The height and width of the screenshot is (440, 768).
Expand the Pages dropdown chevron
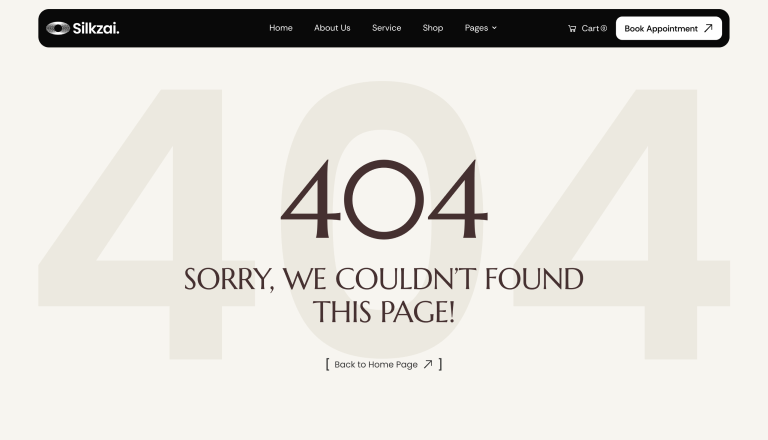click(x=494, y=28)
